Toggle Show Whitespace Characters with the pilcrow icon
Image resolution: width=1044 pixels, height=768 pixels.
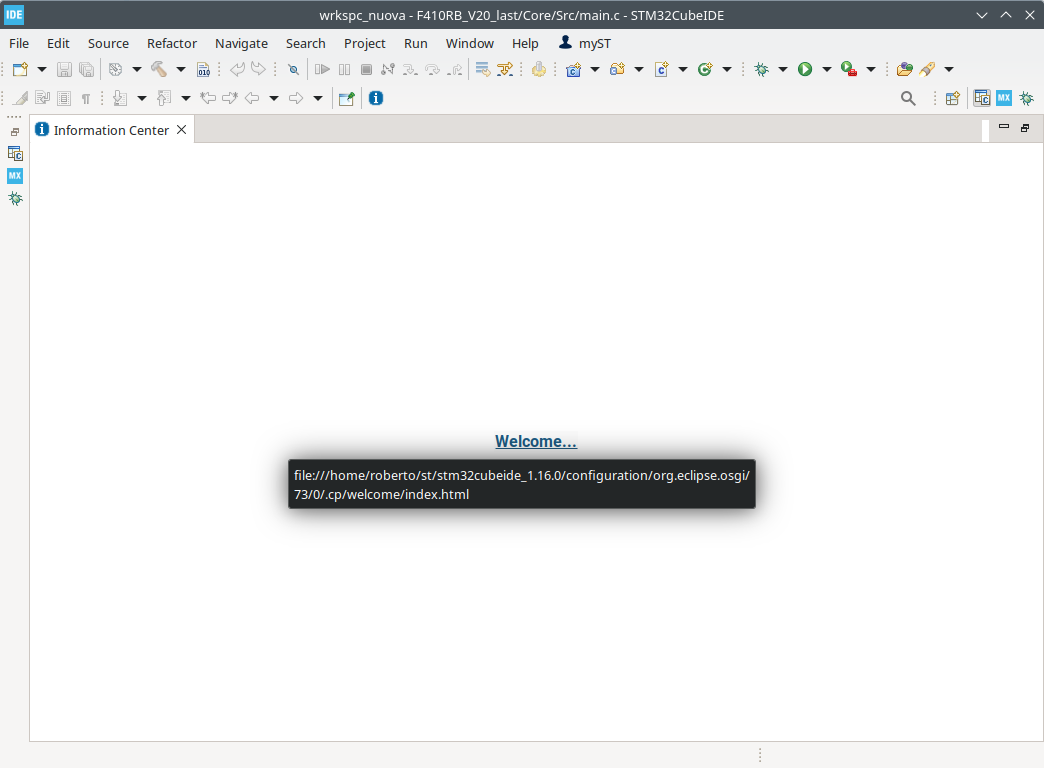pyautogui.click(x=84, y=97)
